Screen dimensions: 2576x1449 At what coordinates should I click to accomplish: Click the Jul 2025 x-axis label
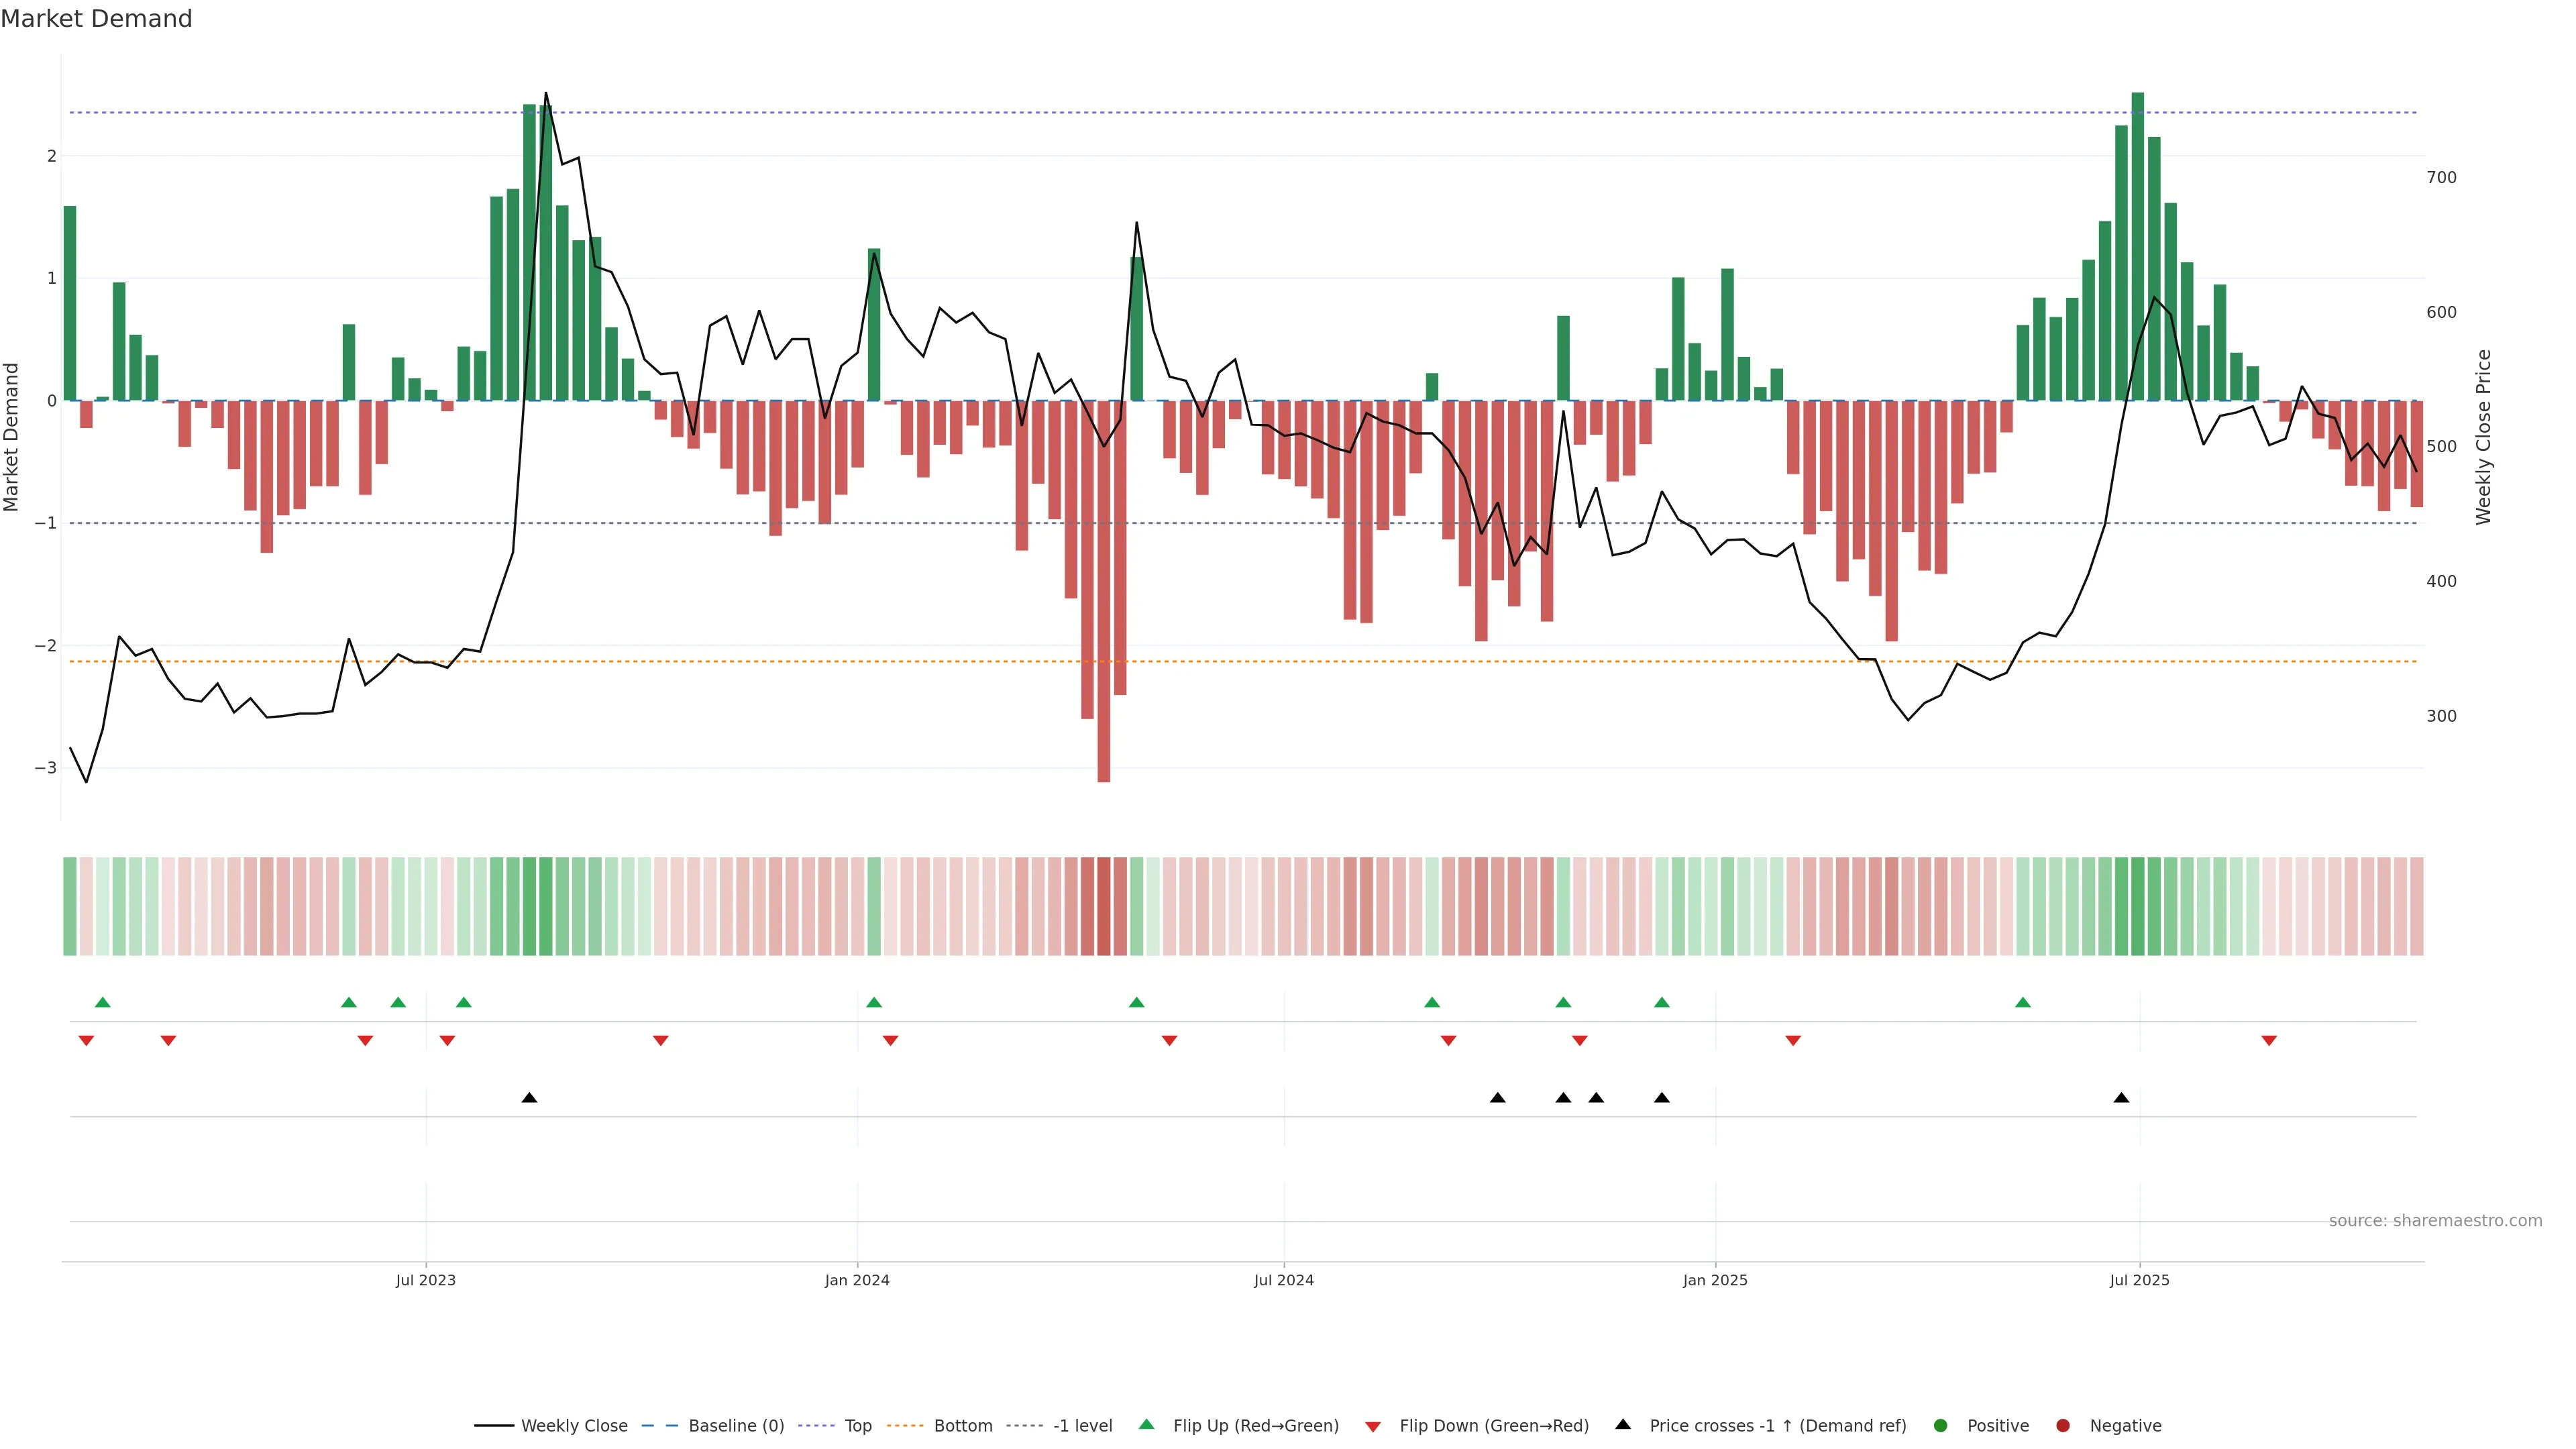click(2139, 1280)
